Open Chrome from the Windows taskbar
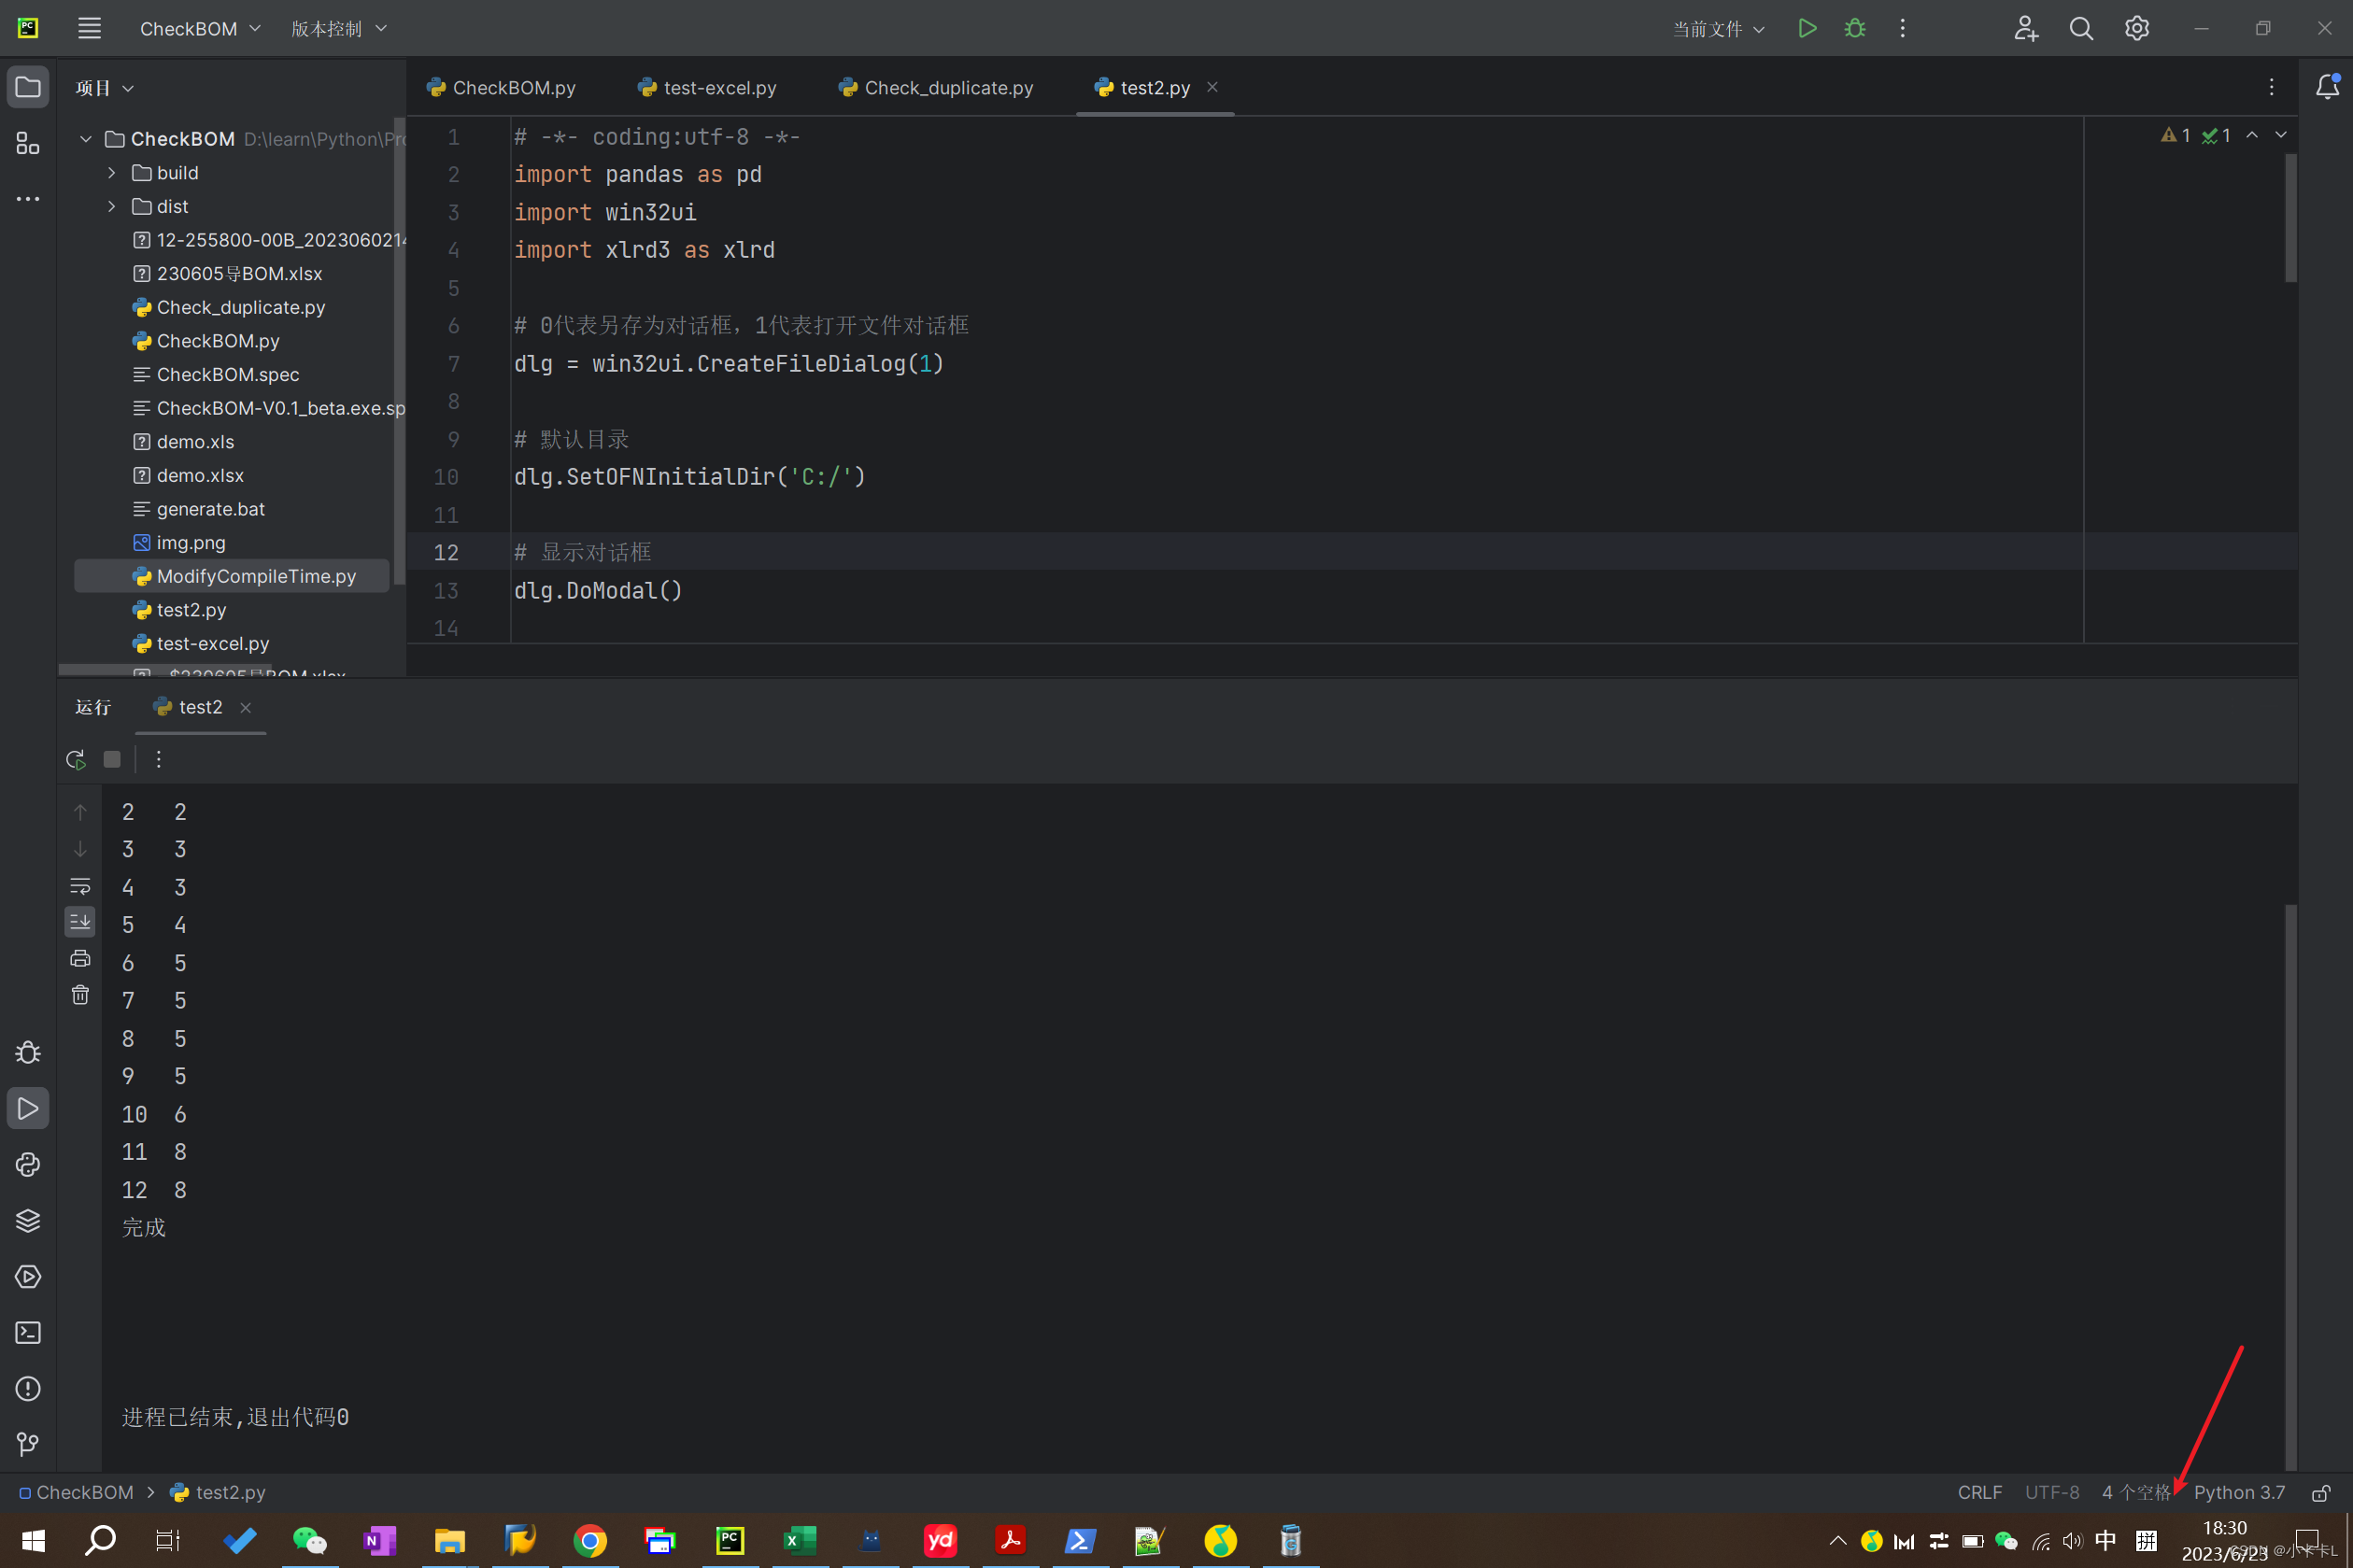This screenshot has height=1568, width=2353. (x=589, y=1541)
